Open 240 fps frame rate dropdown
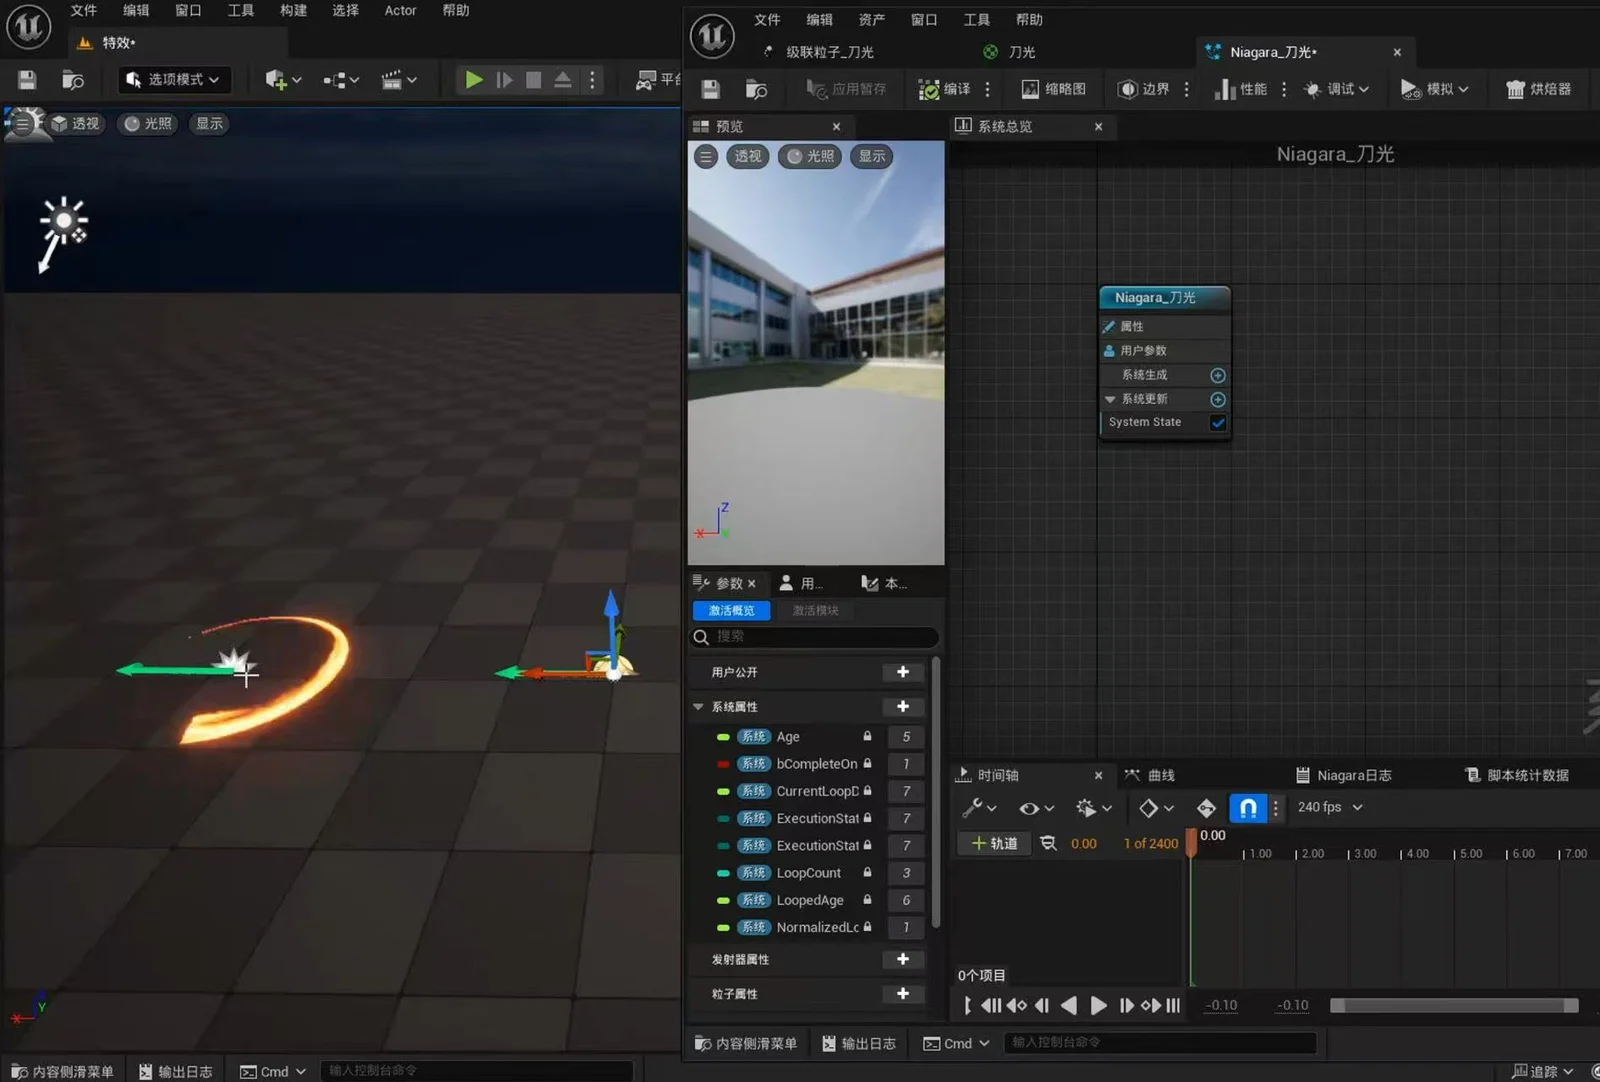This screenshot has height=1082, width=1600. 1330,807
